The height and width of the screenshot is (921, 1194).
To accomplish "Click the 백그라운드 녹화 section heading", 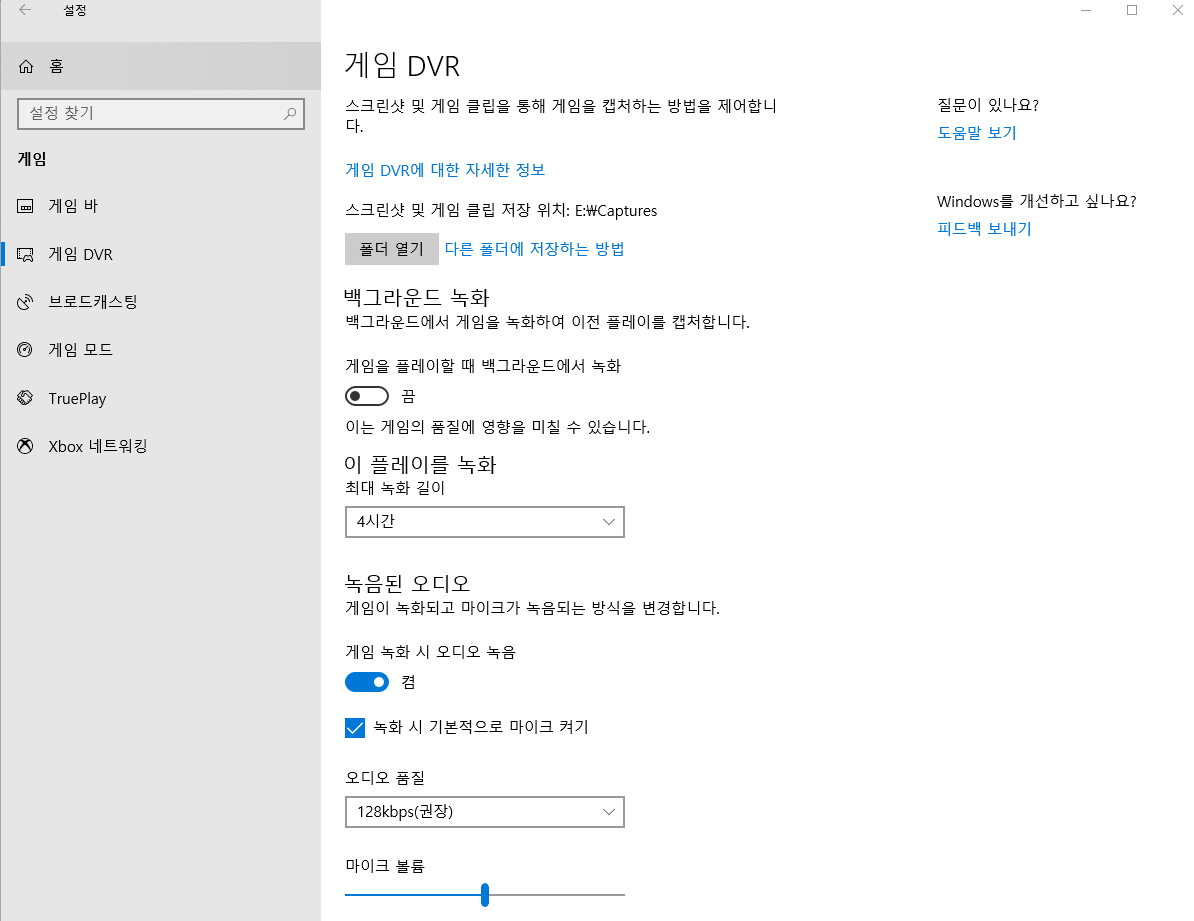I will coord(417,297).
